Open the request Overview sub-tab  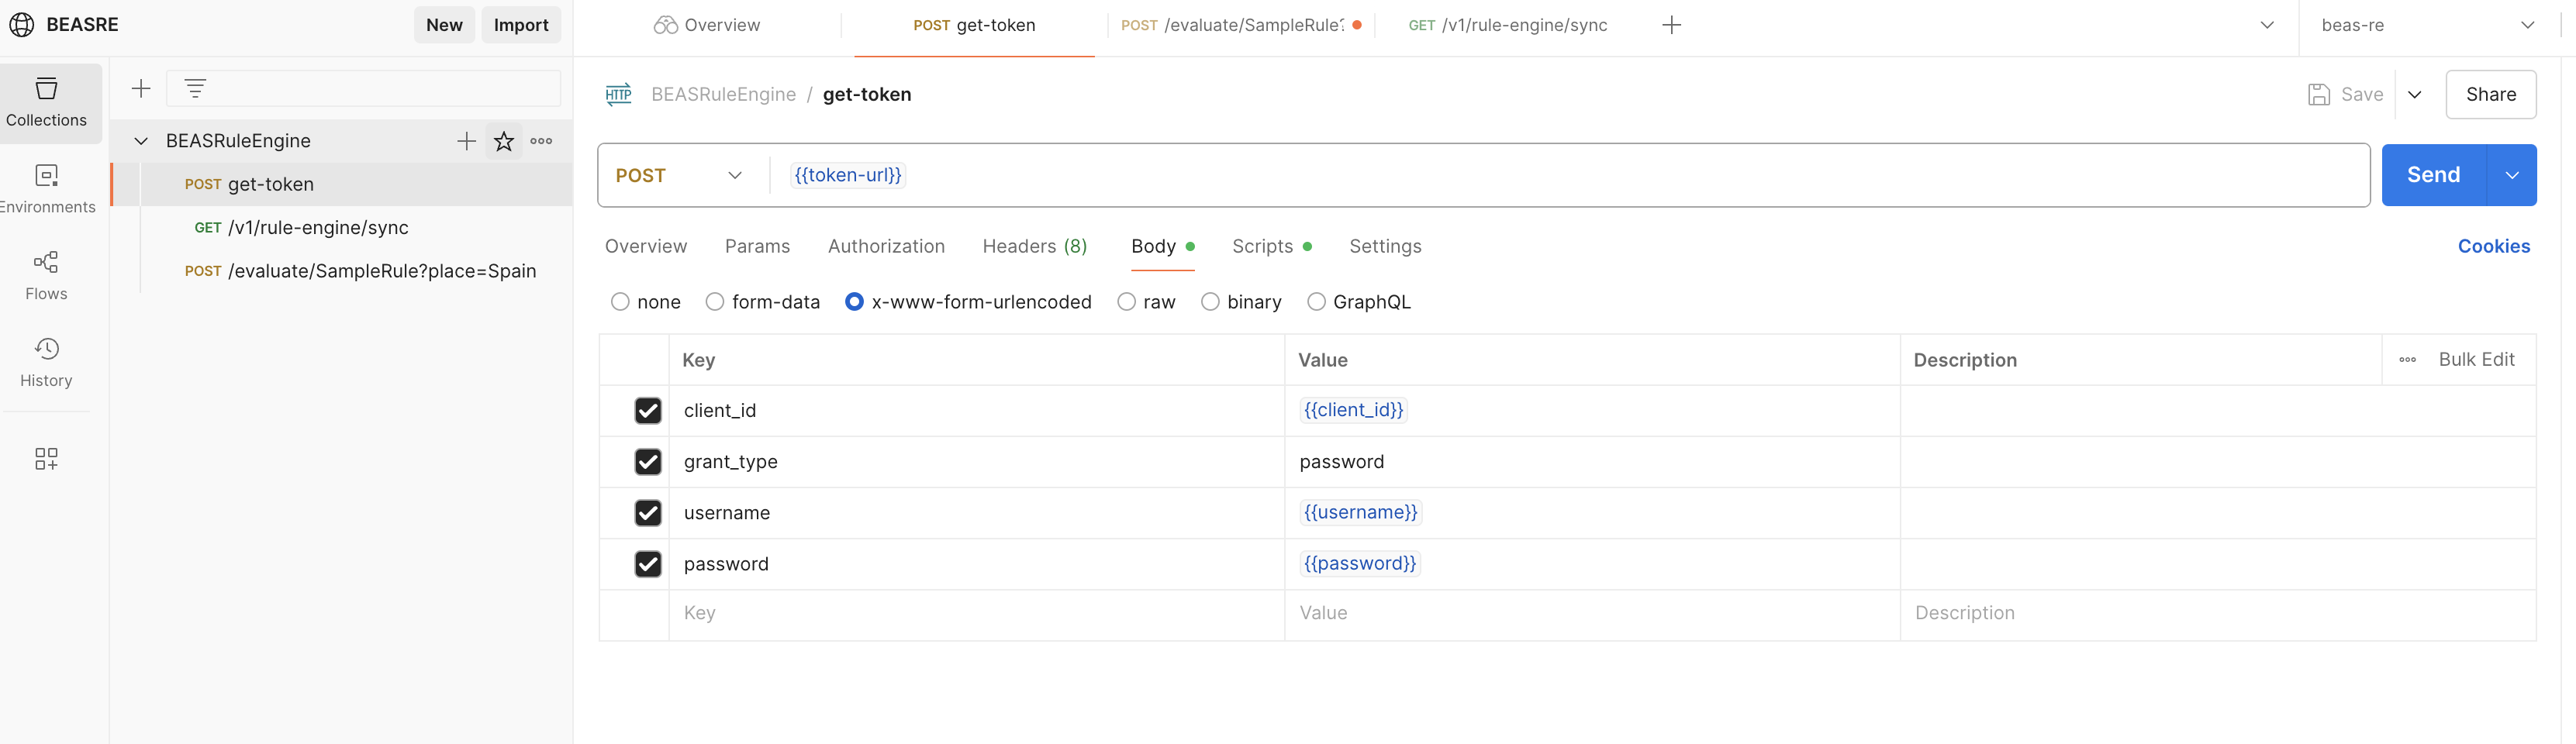(x=646, y=246)
